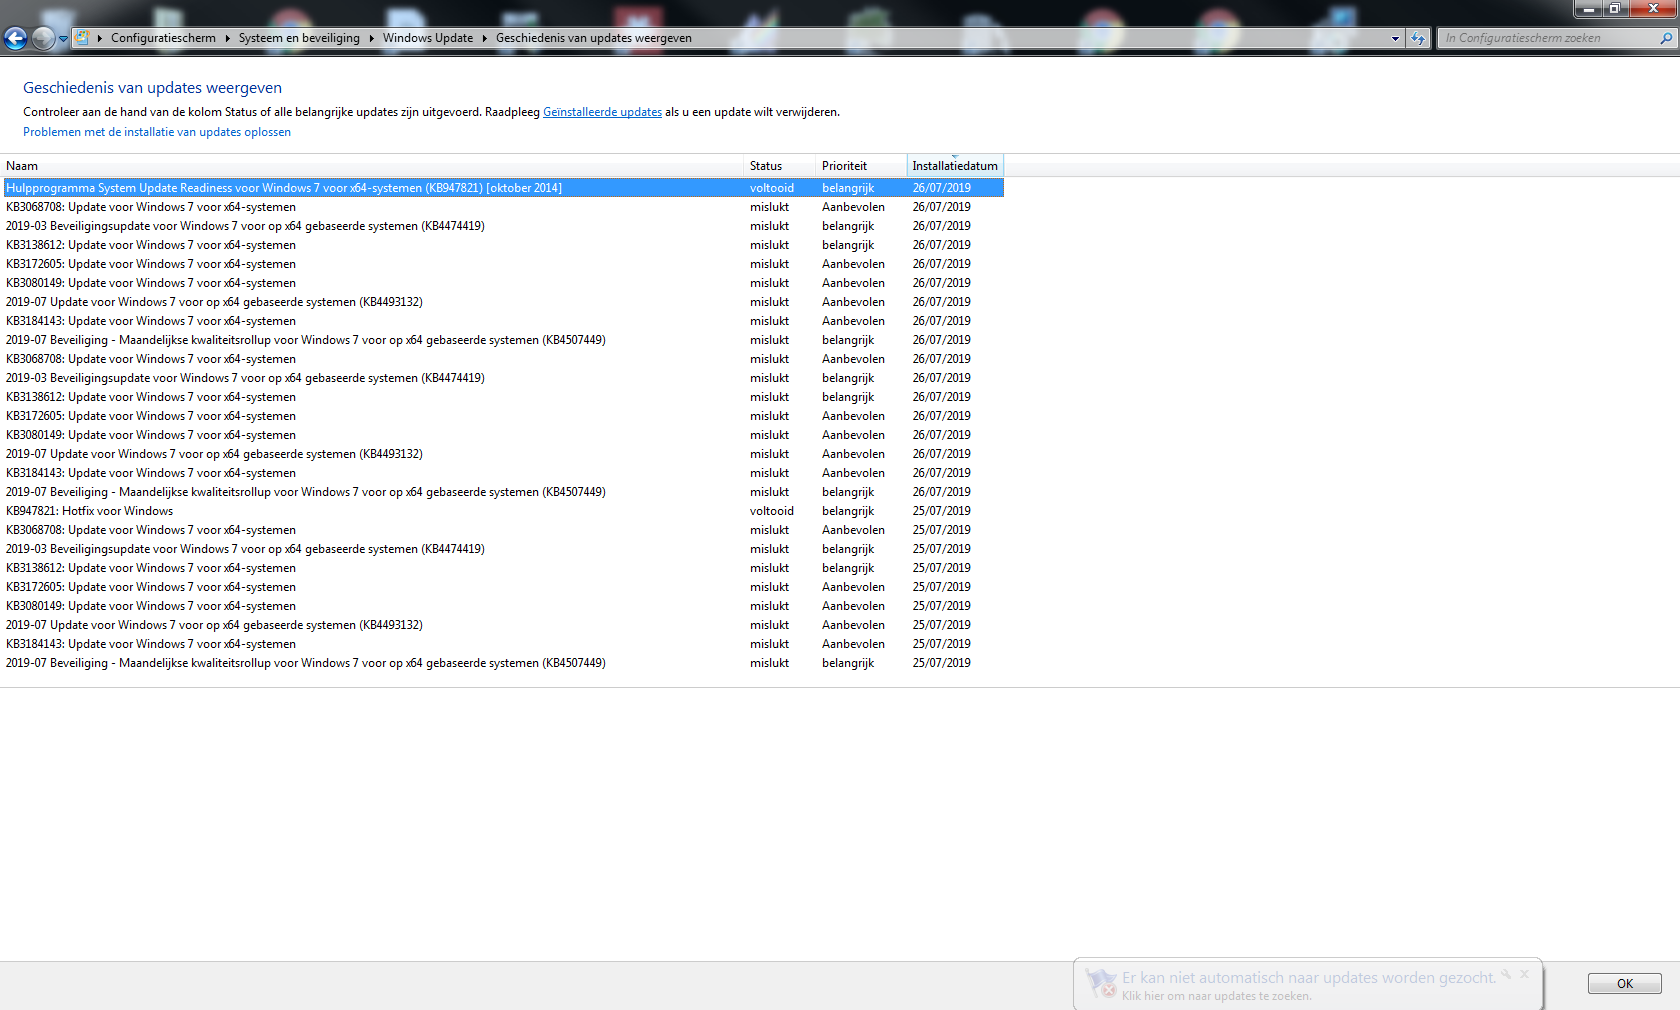Click 'belangrijk' priority of KB4507449 dated 25/07/2019
This screenshot has width=1680, height=1010.
[x=848, y=663]
